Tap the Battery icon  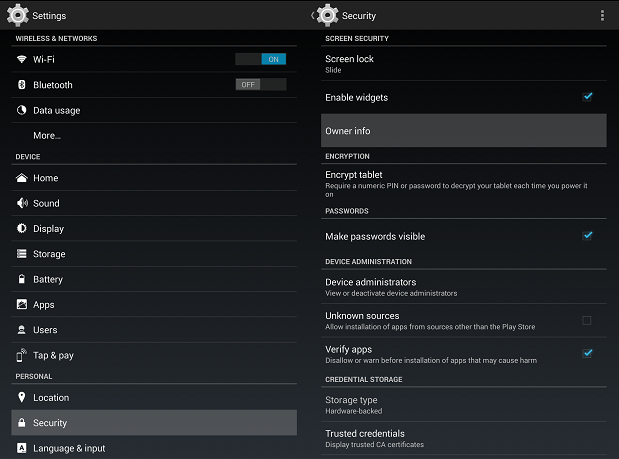(22, 279)
